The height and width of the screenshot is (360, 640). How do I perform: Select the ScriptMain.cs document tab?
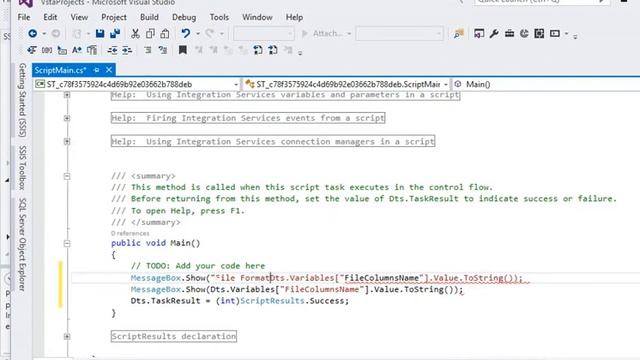tap(60, 70)
